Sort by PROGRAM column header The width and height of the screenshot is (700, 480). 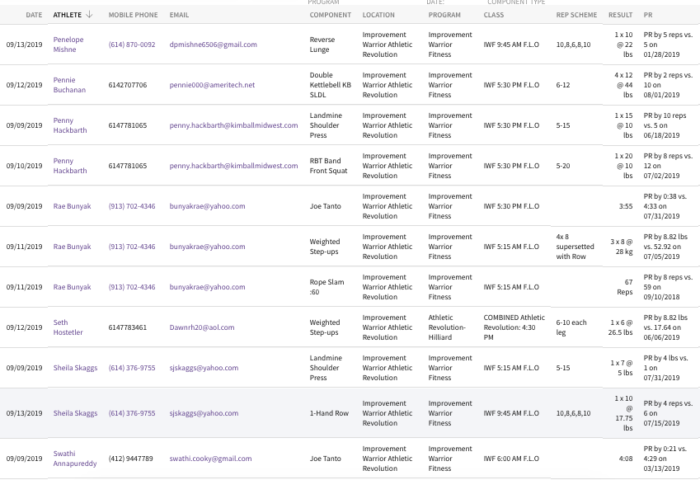point(444,15)
